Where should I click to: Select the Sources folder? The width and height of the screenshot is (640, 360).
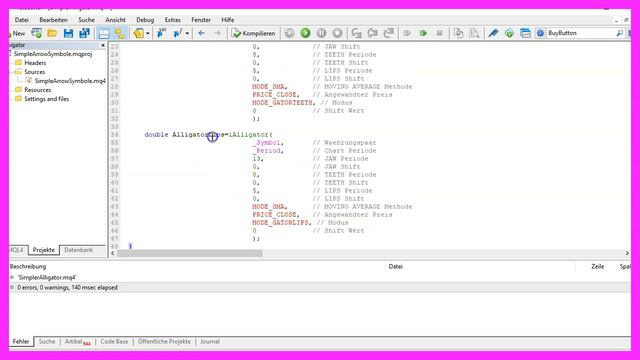click(x=35, y=72)
